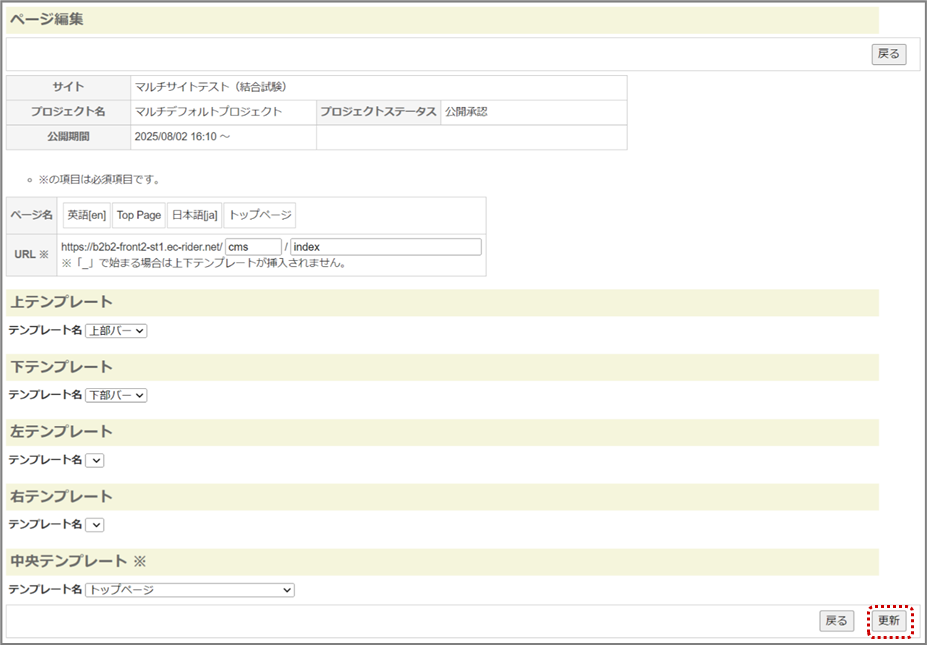927x645 pixels.
Task: Open the 下テンプレート template name dropdown
Action: pyautogui.click(x=116, y=395)
